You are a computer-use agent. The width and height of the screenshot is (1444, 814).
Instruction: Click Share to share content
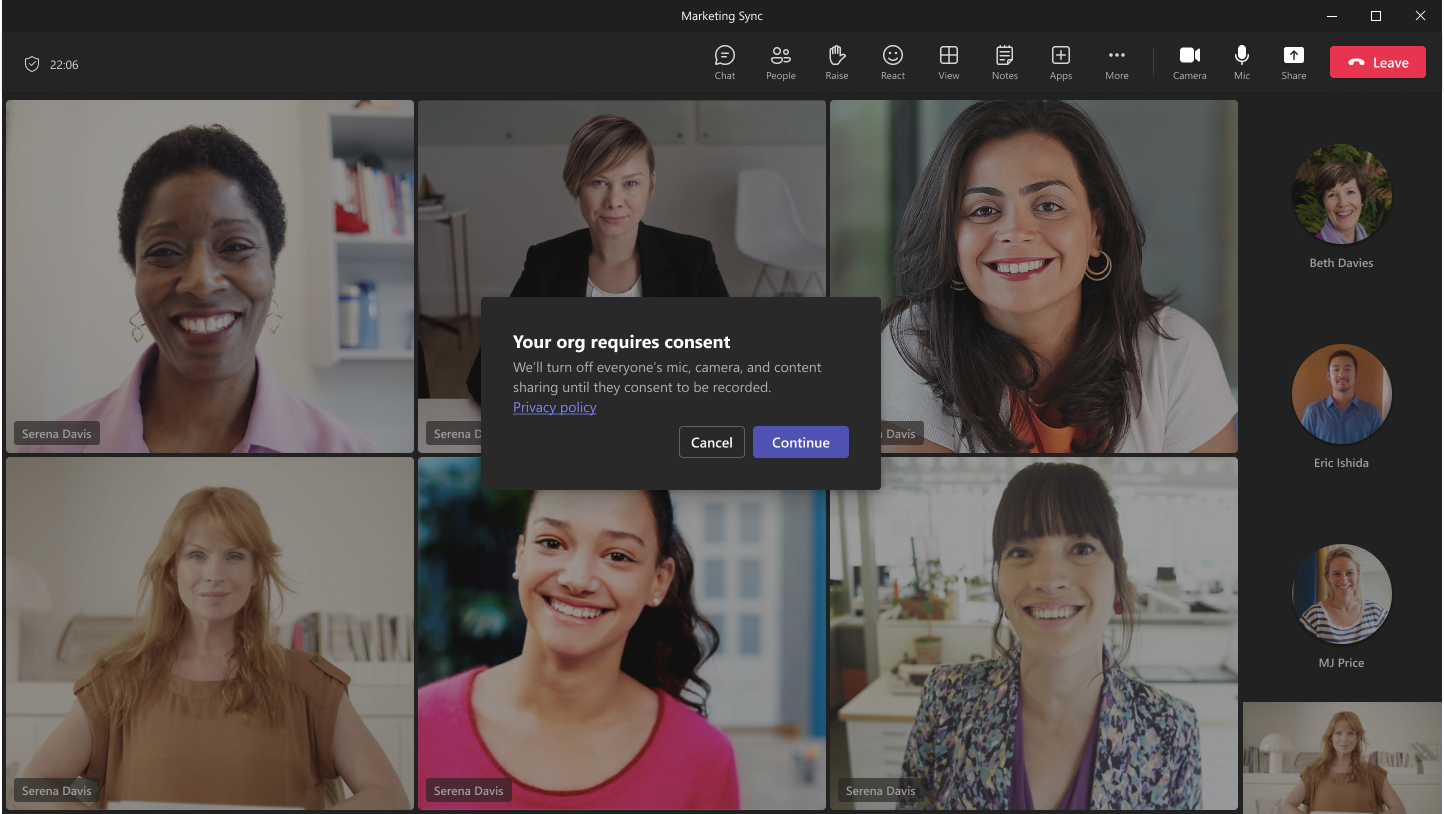[1294, 62]
